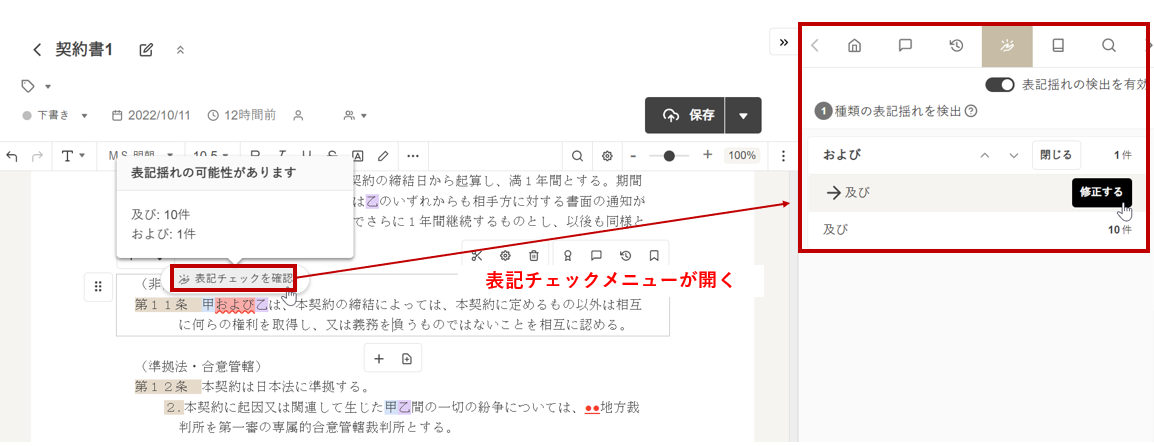Screen dimensions: 1154x446
Task: Click the 修正する button
Action: point(1101,192)
